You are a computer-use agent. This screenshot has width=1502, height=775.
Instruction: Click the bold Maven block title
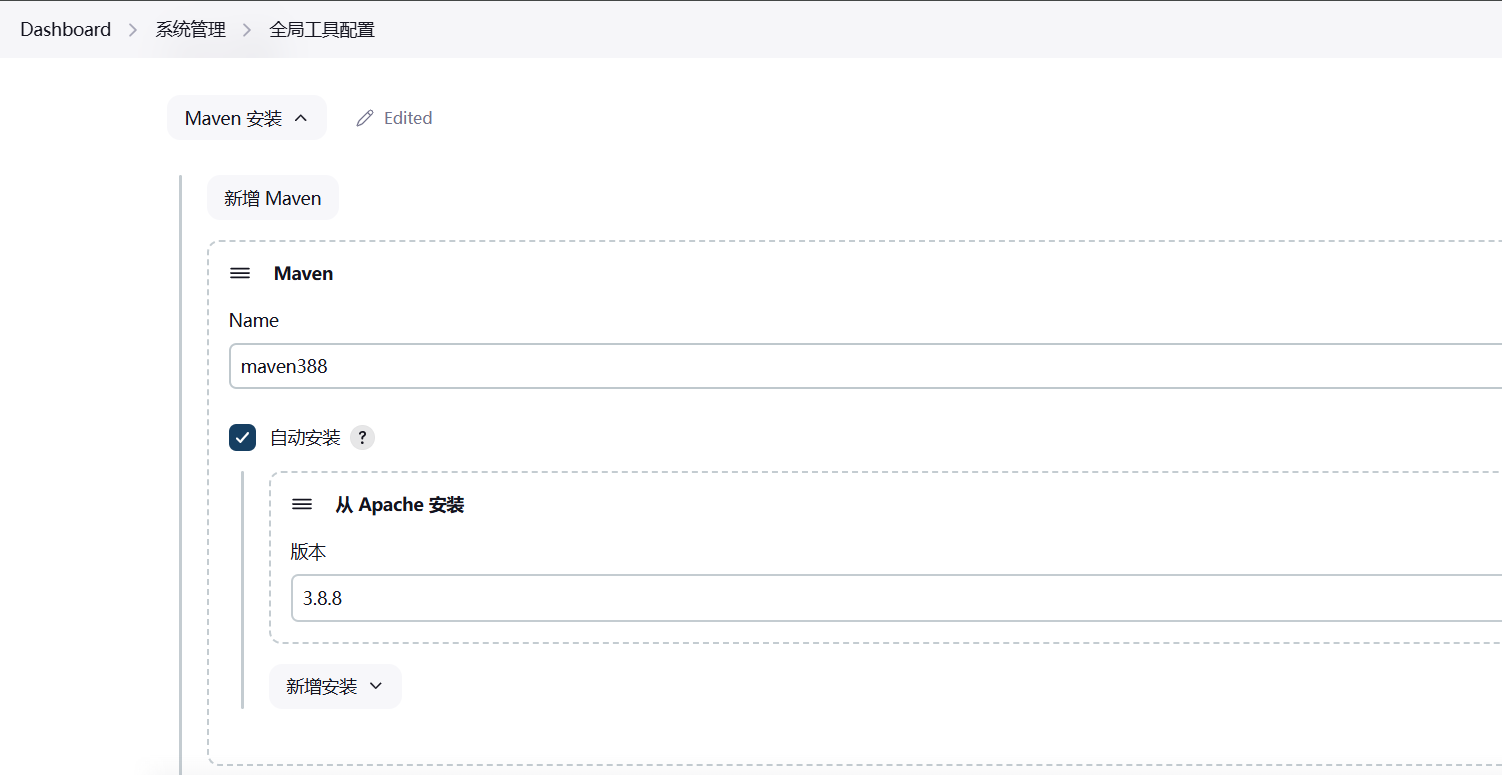coord(303,273)
